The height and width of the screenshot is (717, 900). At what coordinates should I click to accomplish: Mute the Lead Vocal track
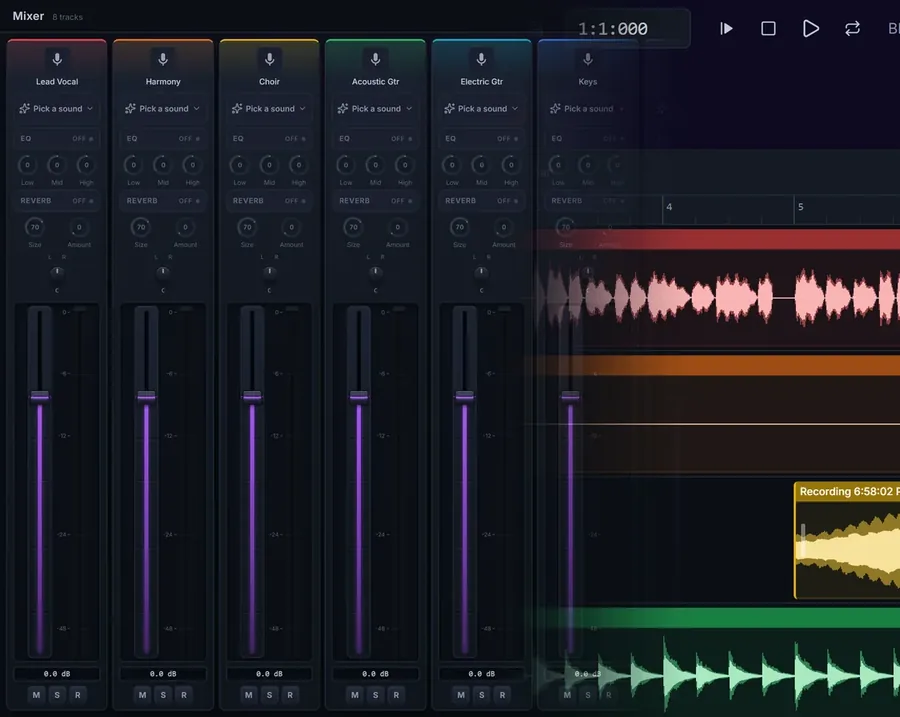tap(36, 695)
